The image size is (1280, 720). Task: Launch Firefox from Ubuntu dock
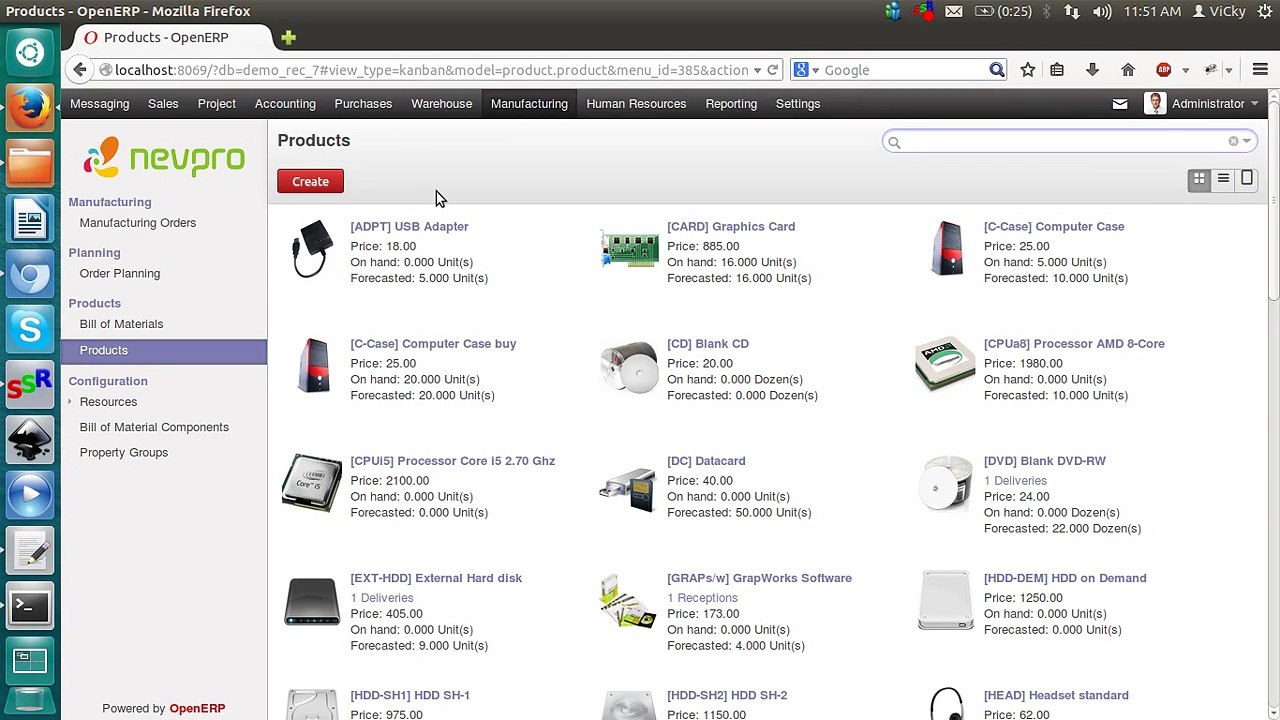tap(30, 108)
